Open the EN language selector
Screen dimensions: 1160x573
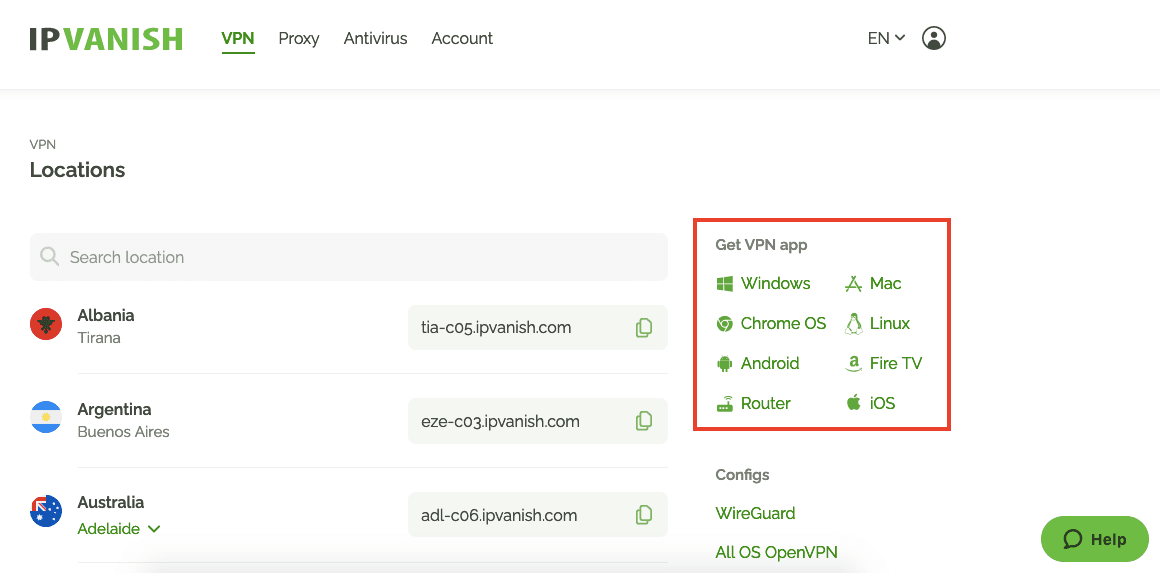point(886,38)
